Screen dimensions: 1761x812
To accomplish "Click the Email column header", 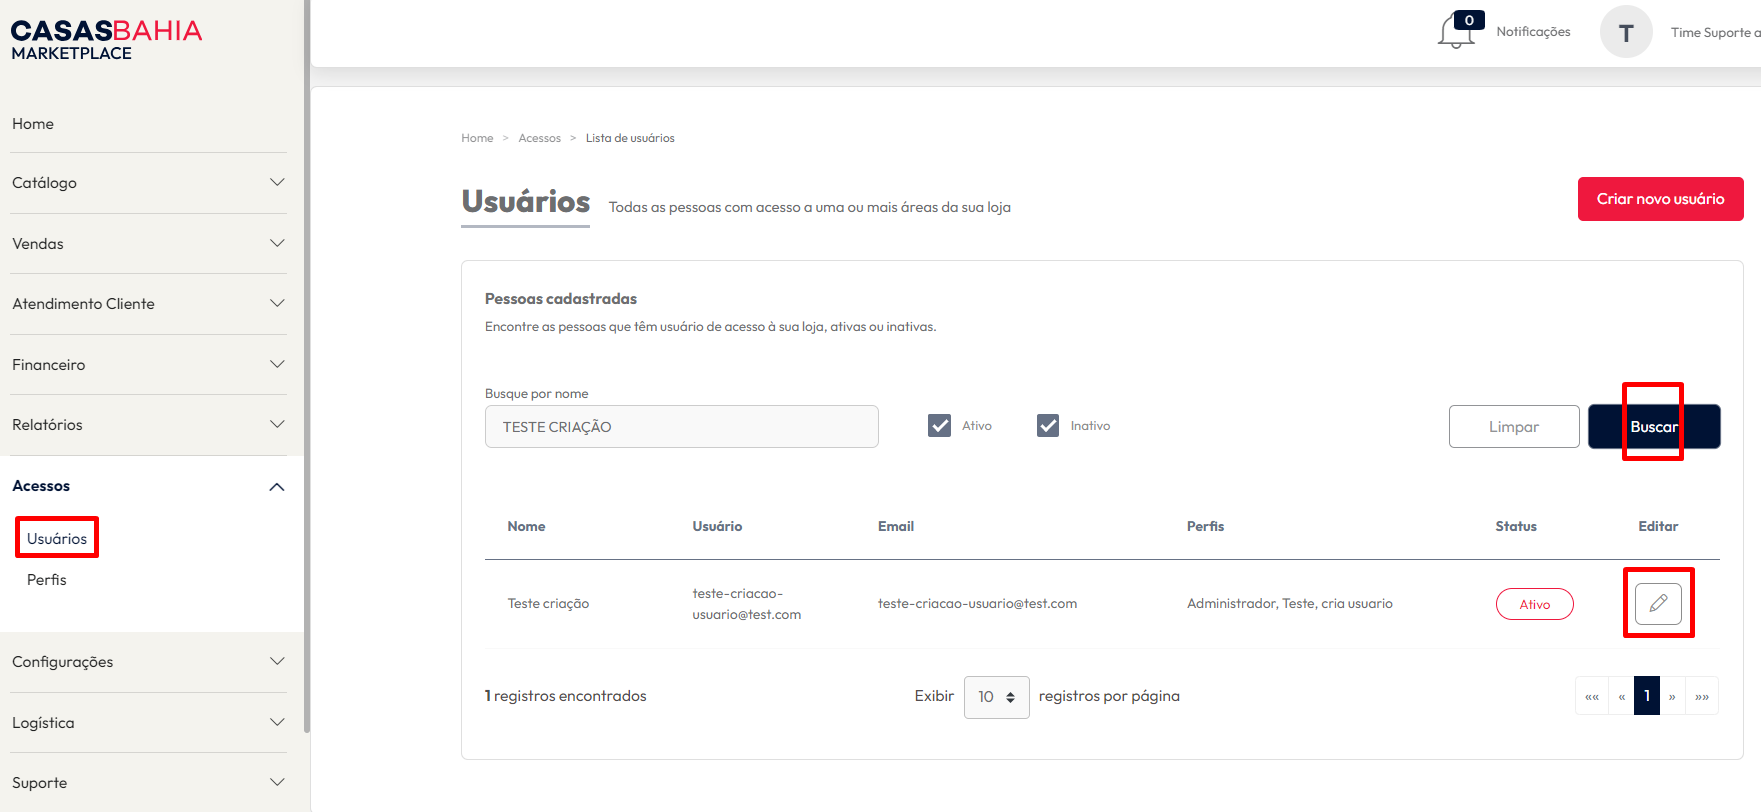I will pos(896,526).
